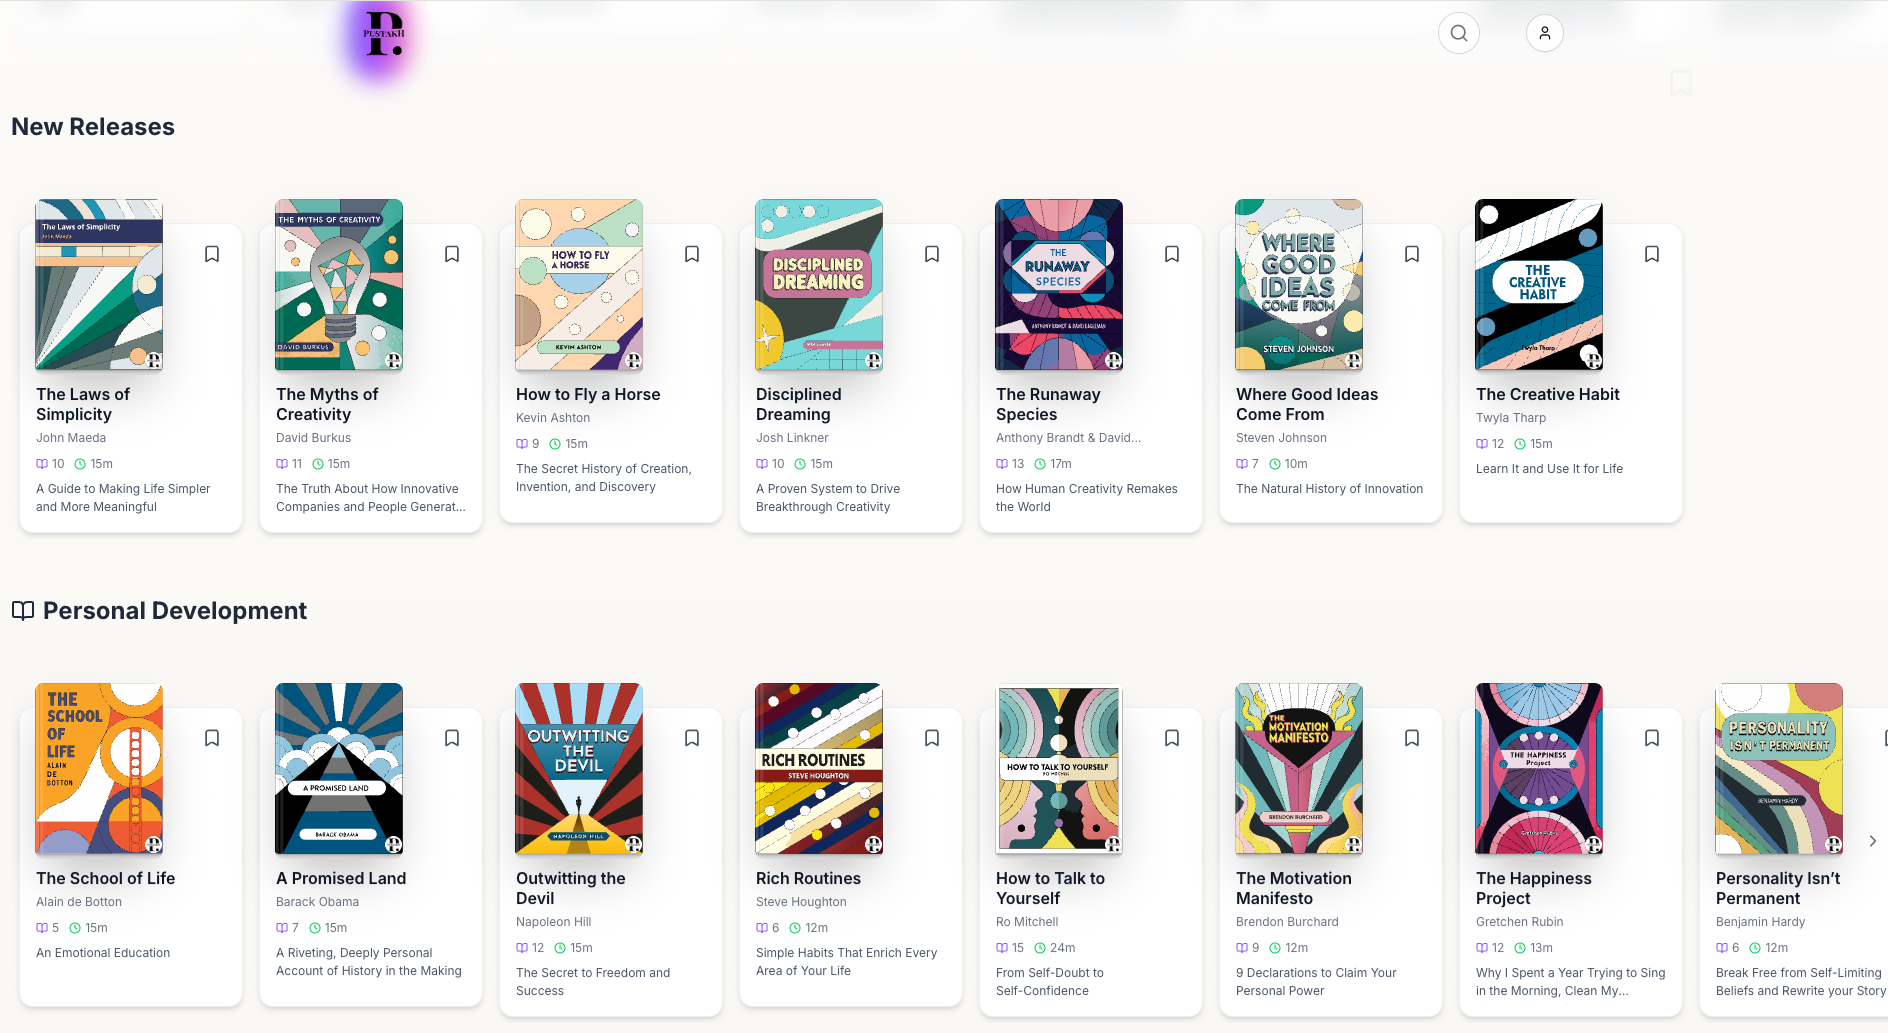Toggle bookmark on Disciplined Dreaming

point(932,254)
